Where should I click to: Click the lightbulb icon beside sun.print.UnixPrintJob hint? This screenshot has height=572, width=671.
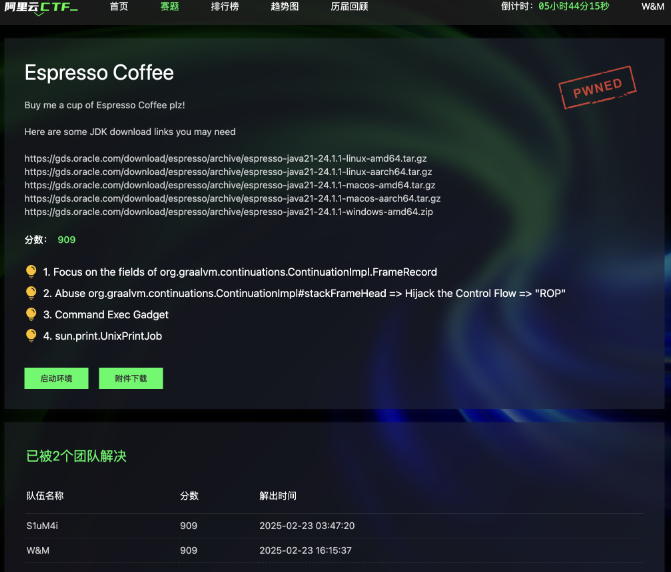pyautogui.click(x=31, y=336)
